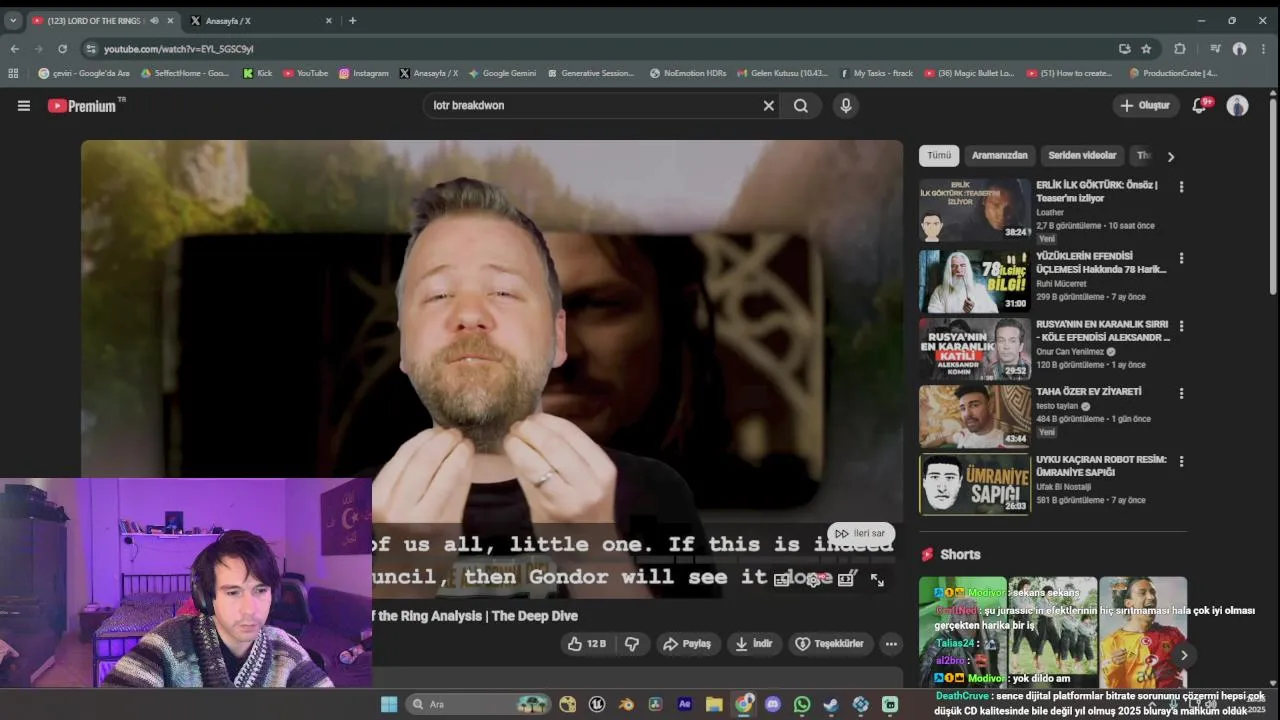Open options menu for YÜZÜKLERİN EFENDİSİ video
Screen dimensions: 1280x720
coord(1181,258)
